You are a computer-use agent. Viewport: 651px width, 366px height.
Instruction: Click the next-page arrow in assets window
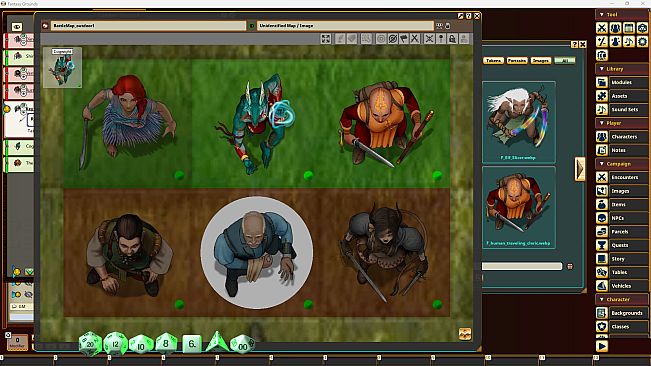(x=580, y=169)
